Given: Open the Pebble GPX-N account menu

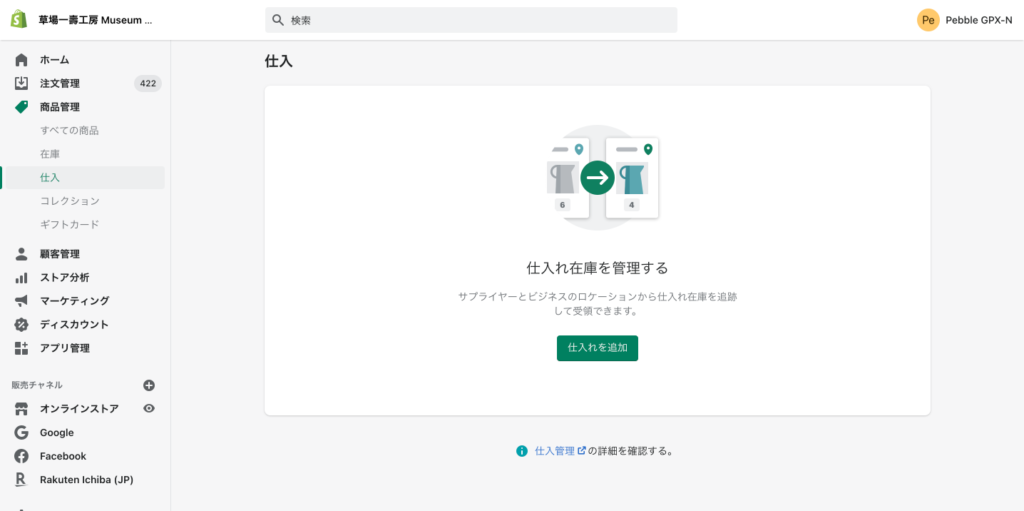Looking at the screenshot, I should (x=965, y=20).
